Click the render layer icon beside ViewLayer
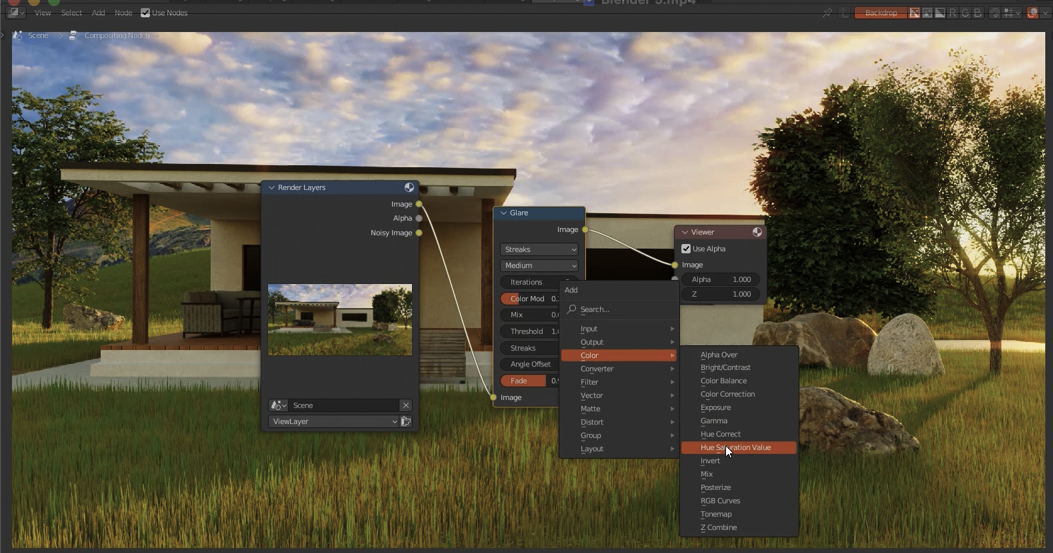 click(406, 421)
